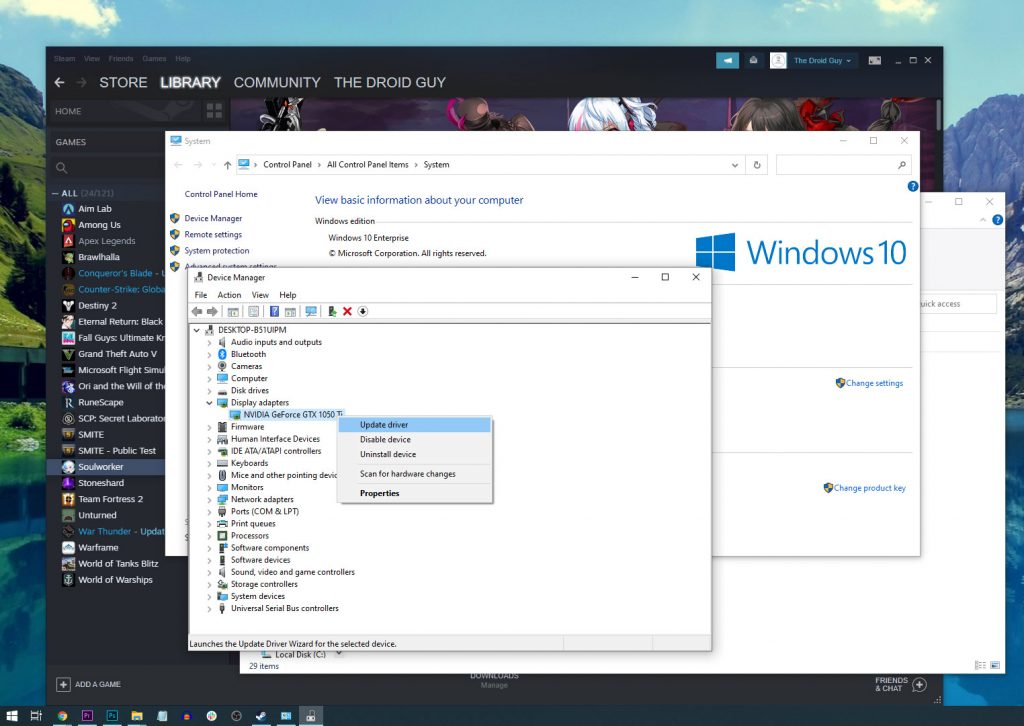Select the NVIDIA GeForce GTX 1050 Ti device
This screenshot has width=1024, height=726.
(x=287, y=415)
